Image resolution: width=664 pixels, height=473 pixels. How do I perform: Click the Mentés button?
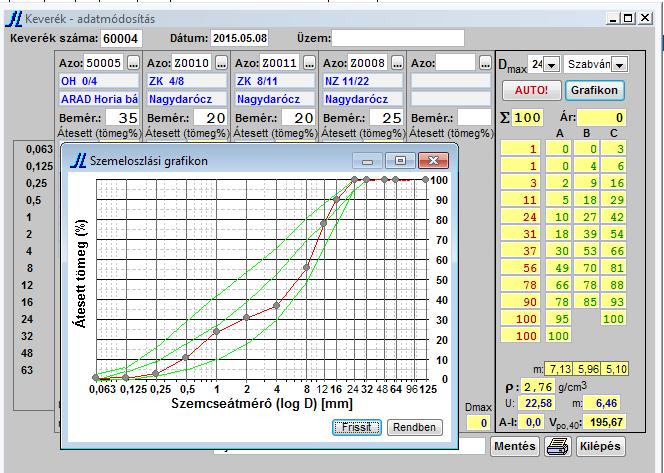click(x=515, y=446)
